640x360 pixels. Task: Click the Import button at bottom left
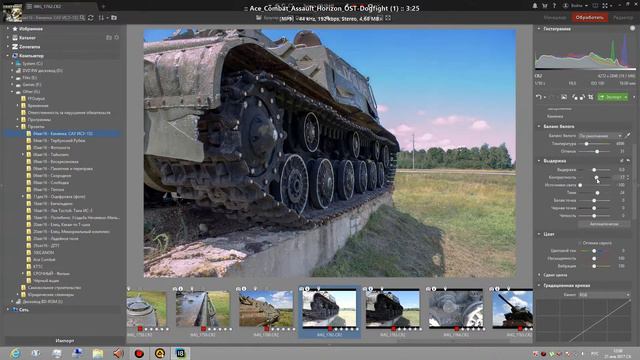click(x=64, y=340)
